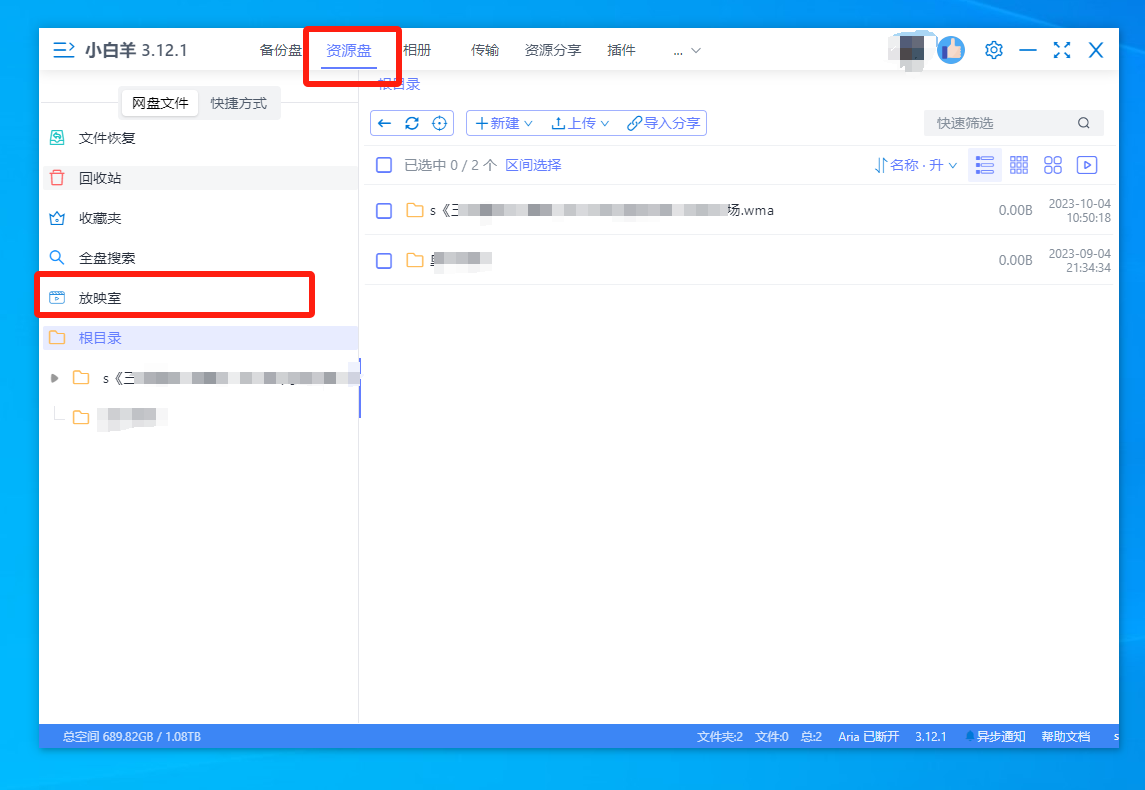Click 总空间 689.82GB / 1.08TB status

(131, 737)
